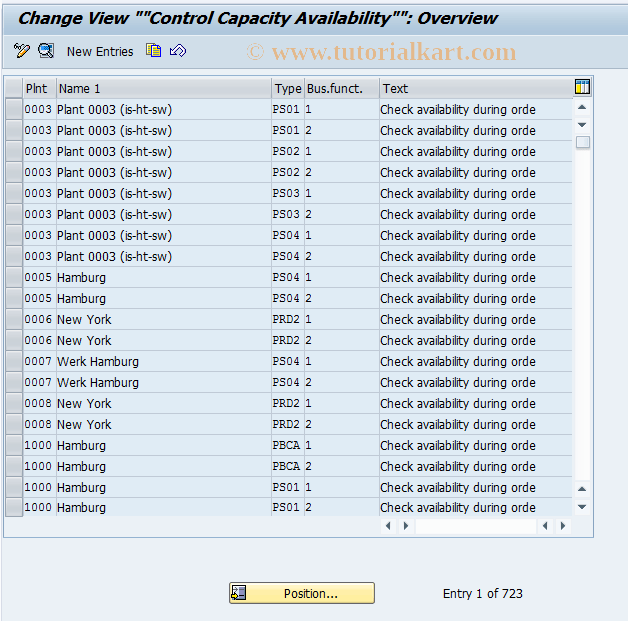Select row 1000 Hamburg PS01 function 2
Viewport: 628px width, 621px height.
pos(14,507)
